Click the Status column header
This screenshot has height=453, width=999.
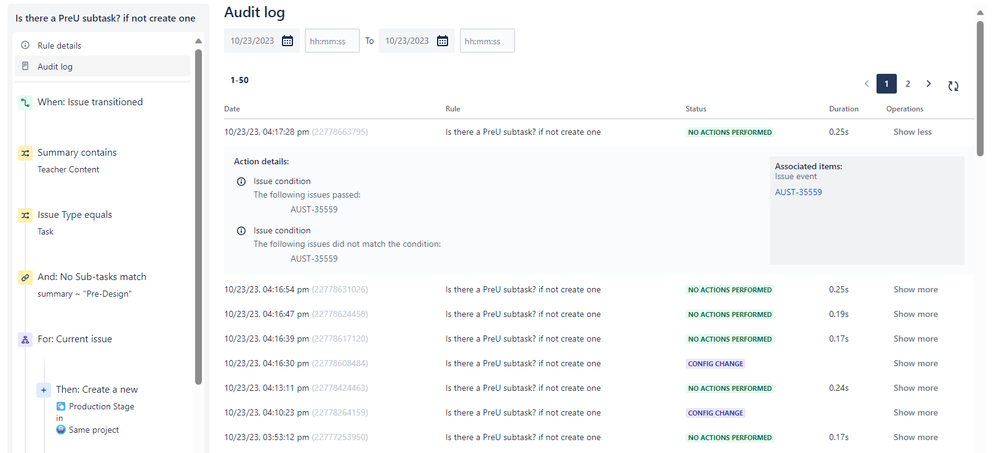click(x=696, y=109)
